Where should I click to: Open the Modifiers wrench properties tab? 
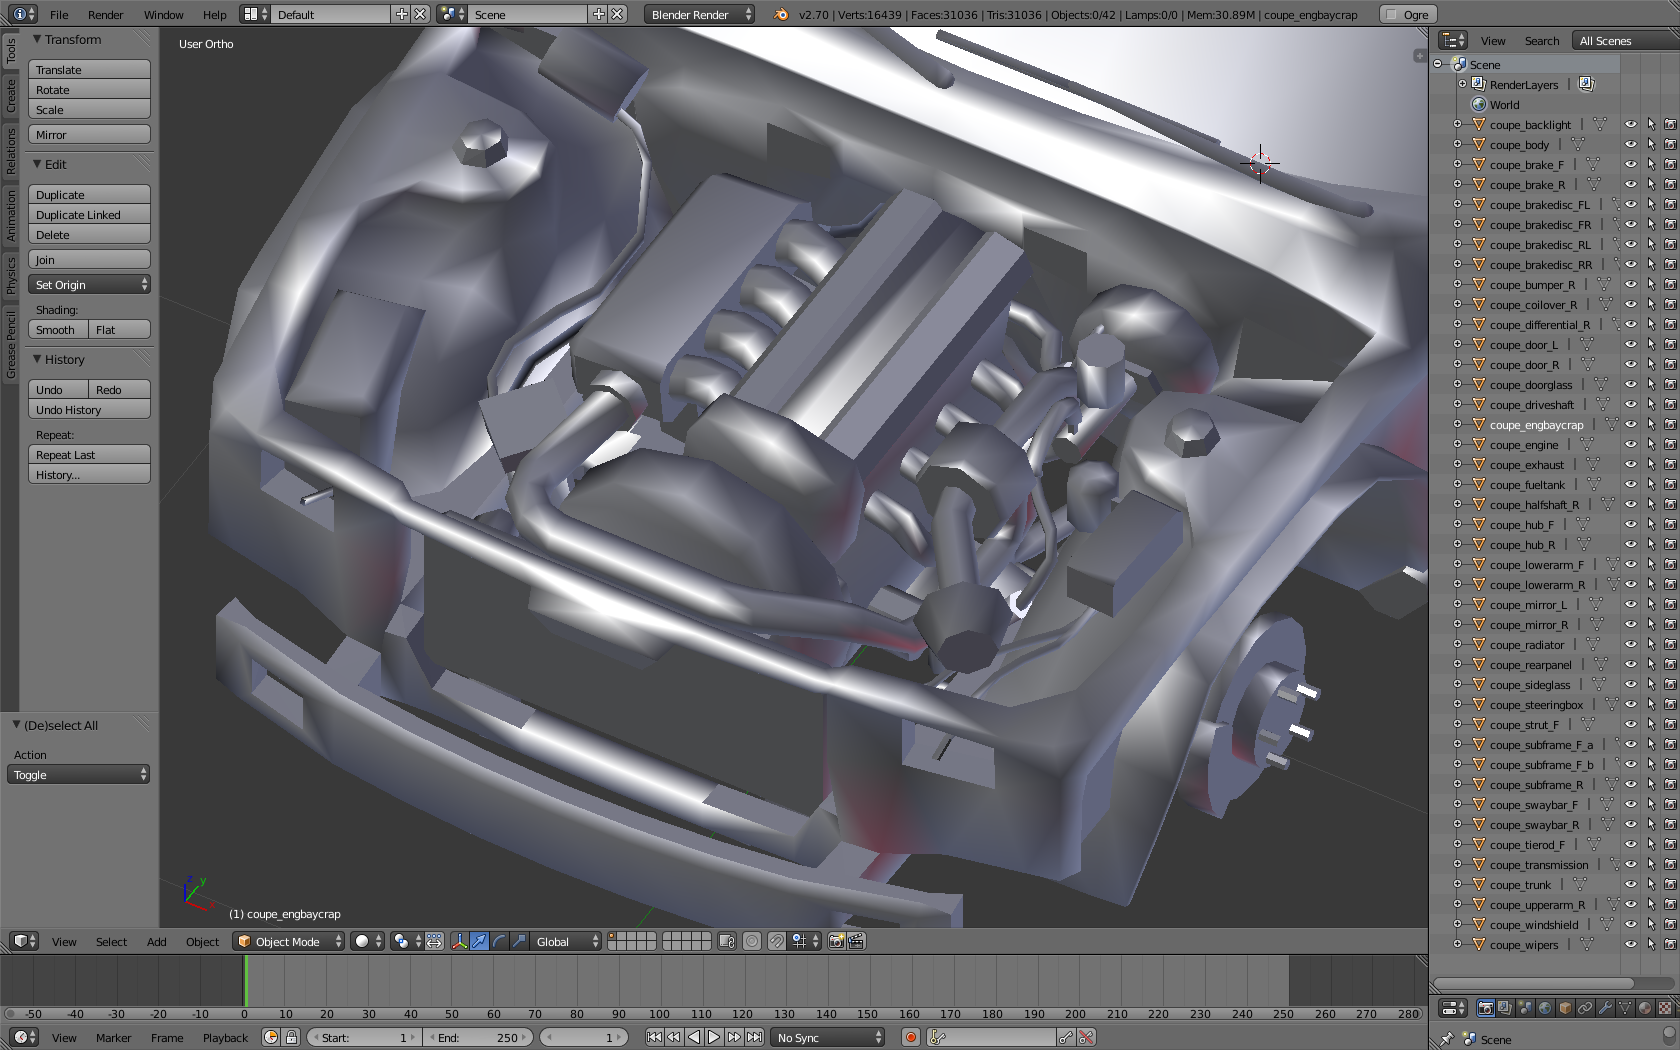(1605, 1008)
